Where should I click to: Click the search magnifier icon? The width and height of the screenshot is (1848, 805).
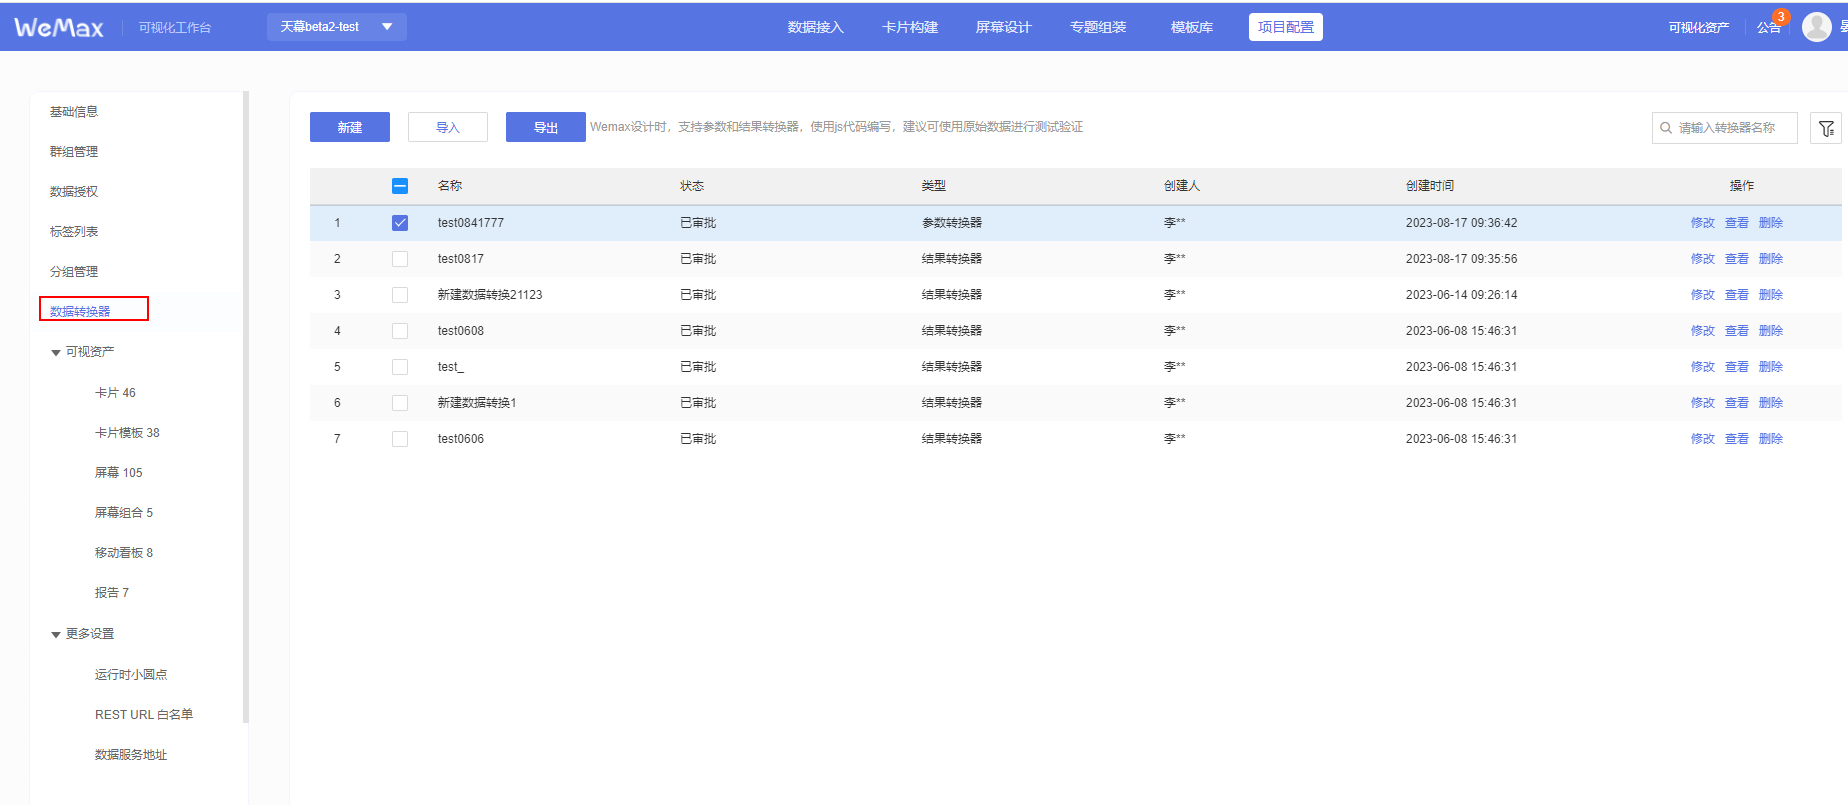pos(1666,128)
